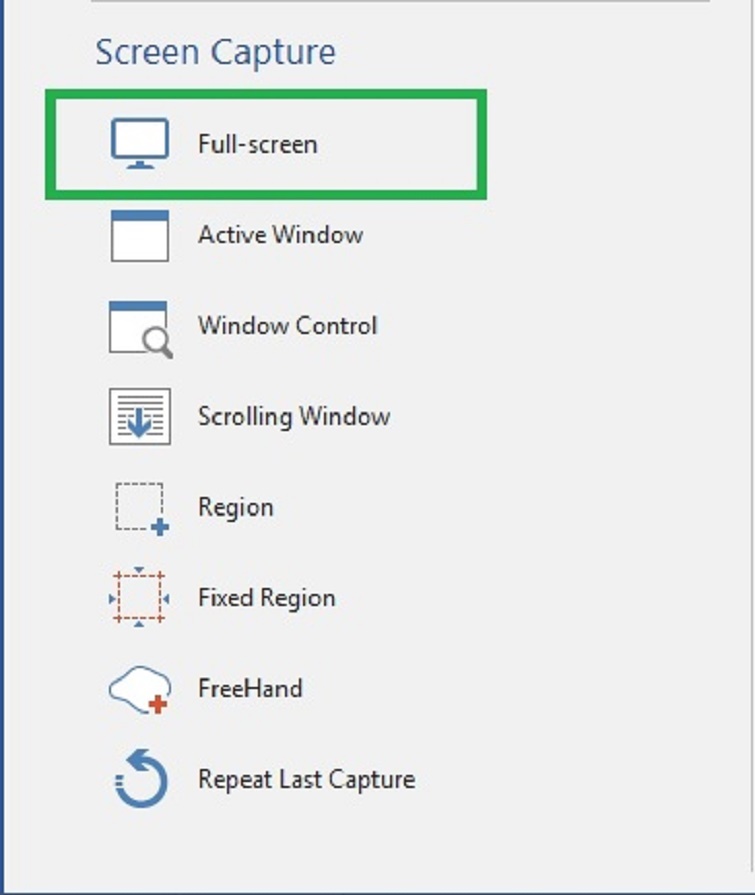Image resolution: width=755 pixels, height=895 pixels.
Task: Click the red plus on the FreeHand icon
Action: tap(157, 705)
